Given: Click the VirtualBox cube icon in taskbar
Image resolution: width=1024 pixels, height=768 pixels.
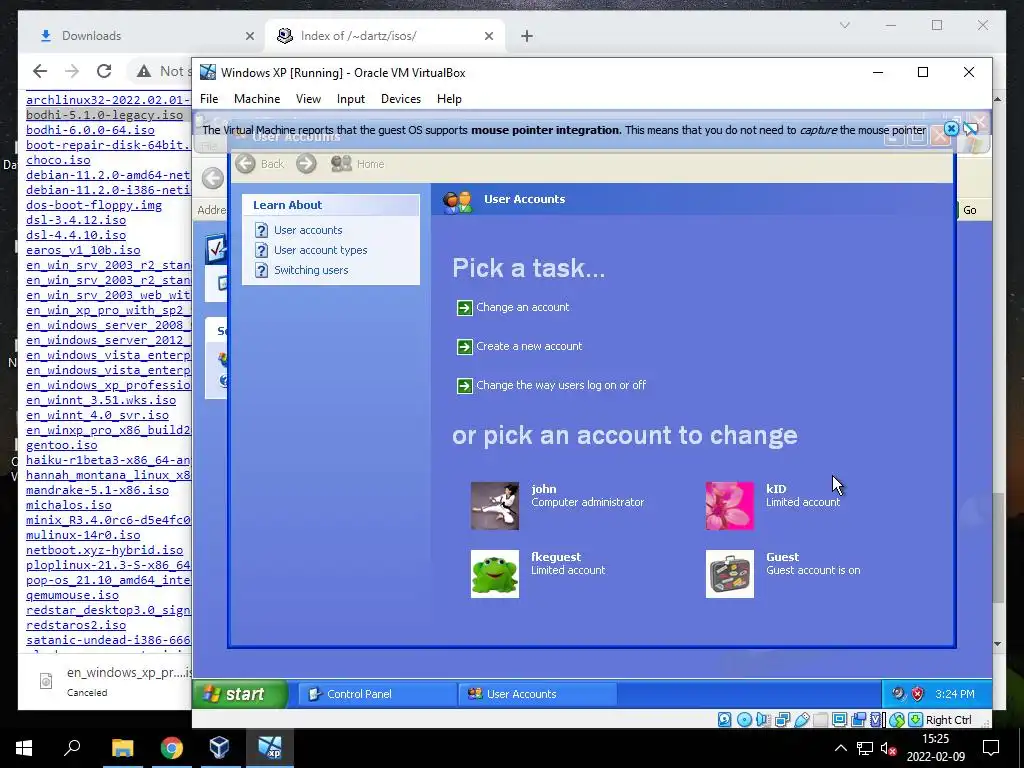Looking at the screenshot, I should tap(219, 748).
